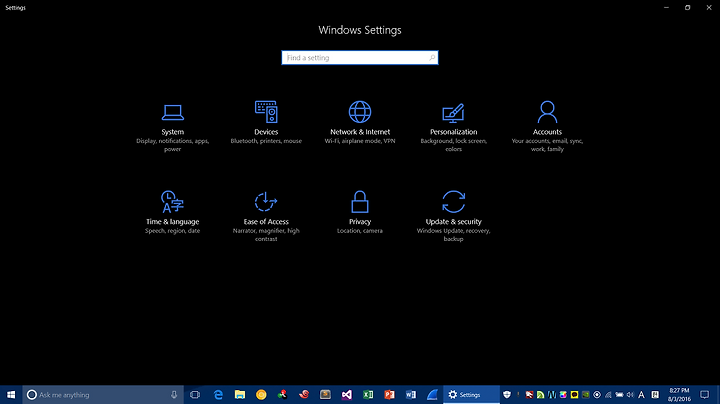The height and width of the screenshot is (404, 720).
Task: Click Cortana Ask me anything box
Action: coord(103,395)
